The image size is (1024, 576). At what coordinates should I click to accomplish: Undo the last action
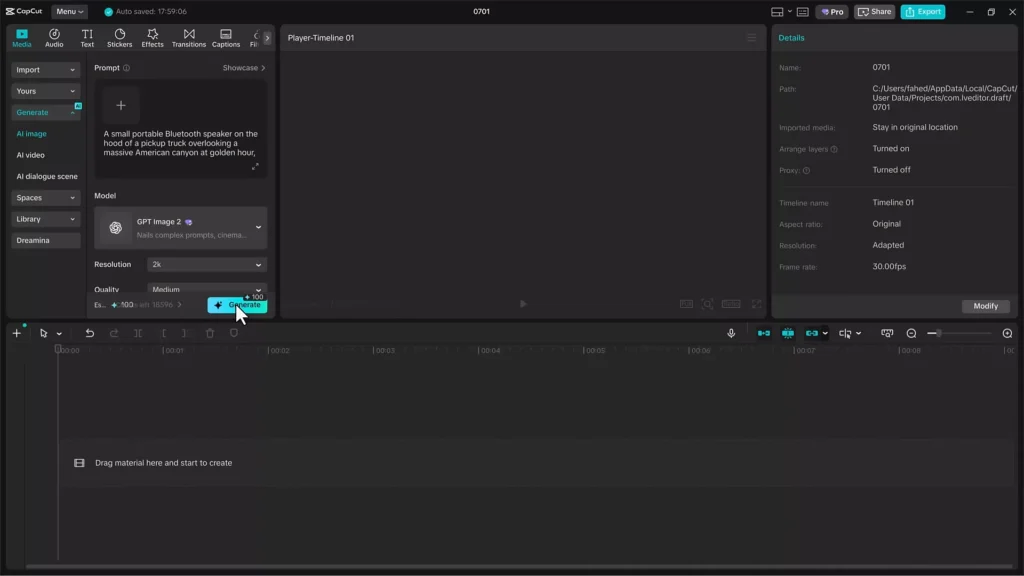click(x=89, y=333)
